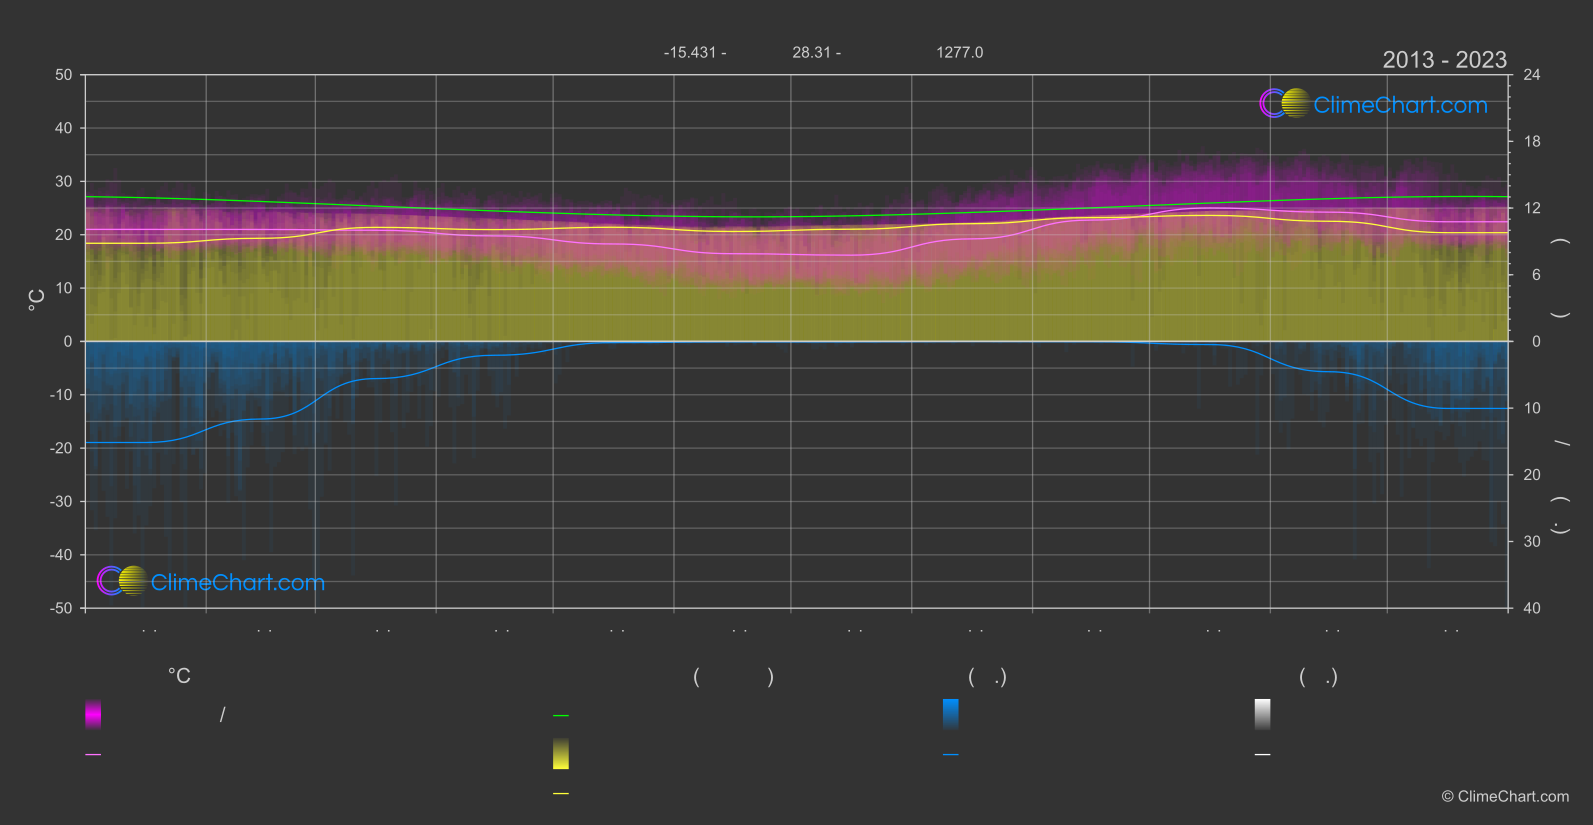
Task: Click the white gradient legend swatch
Action: pos(1262,714)
